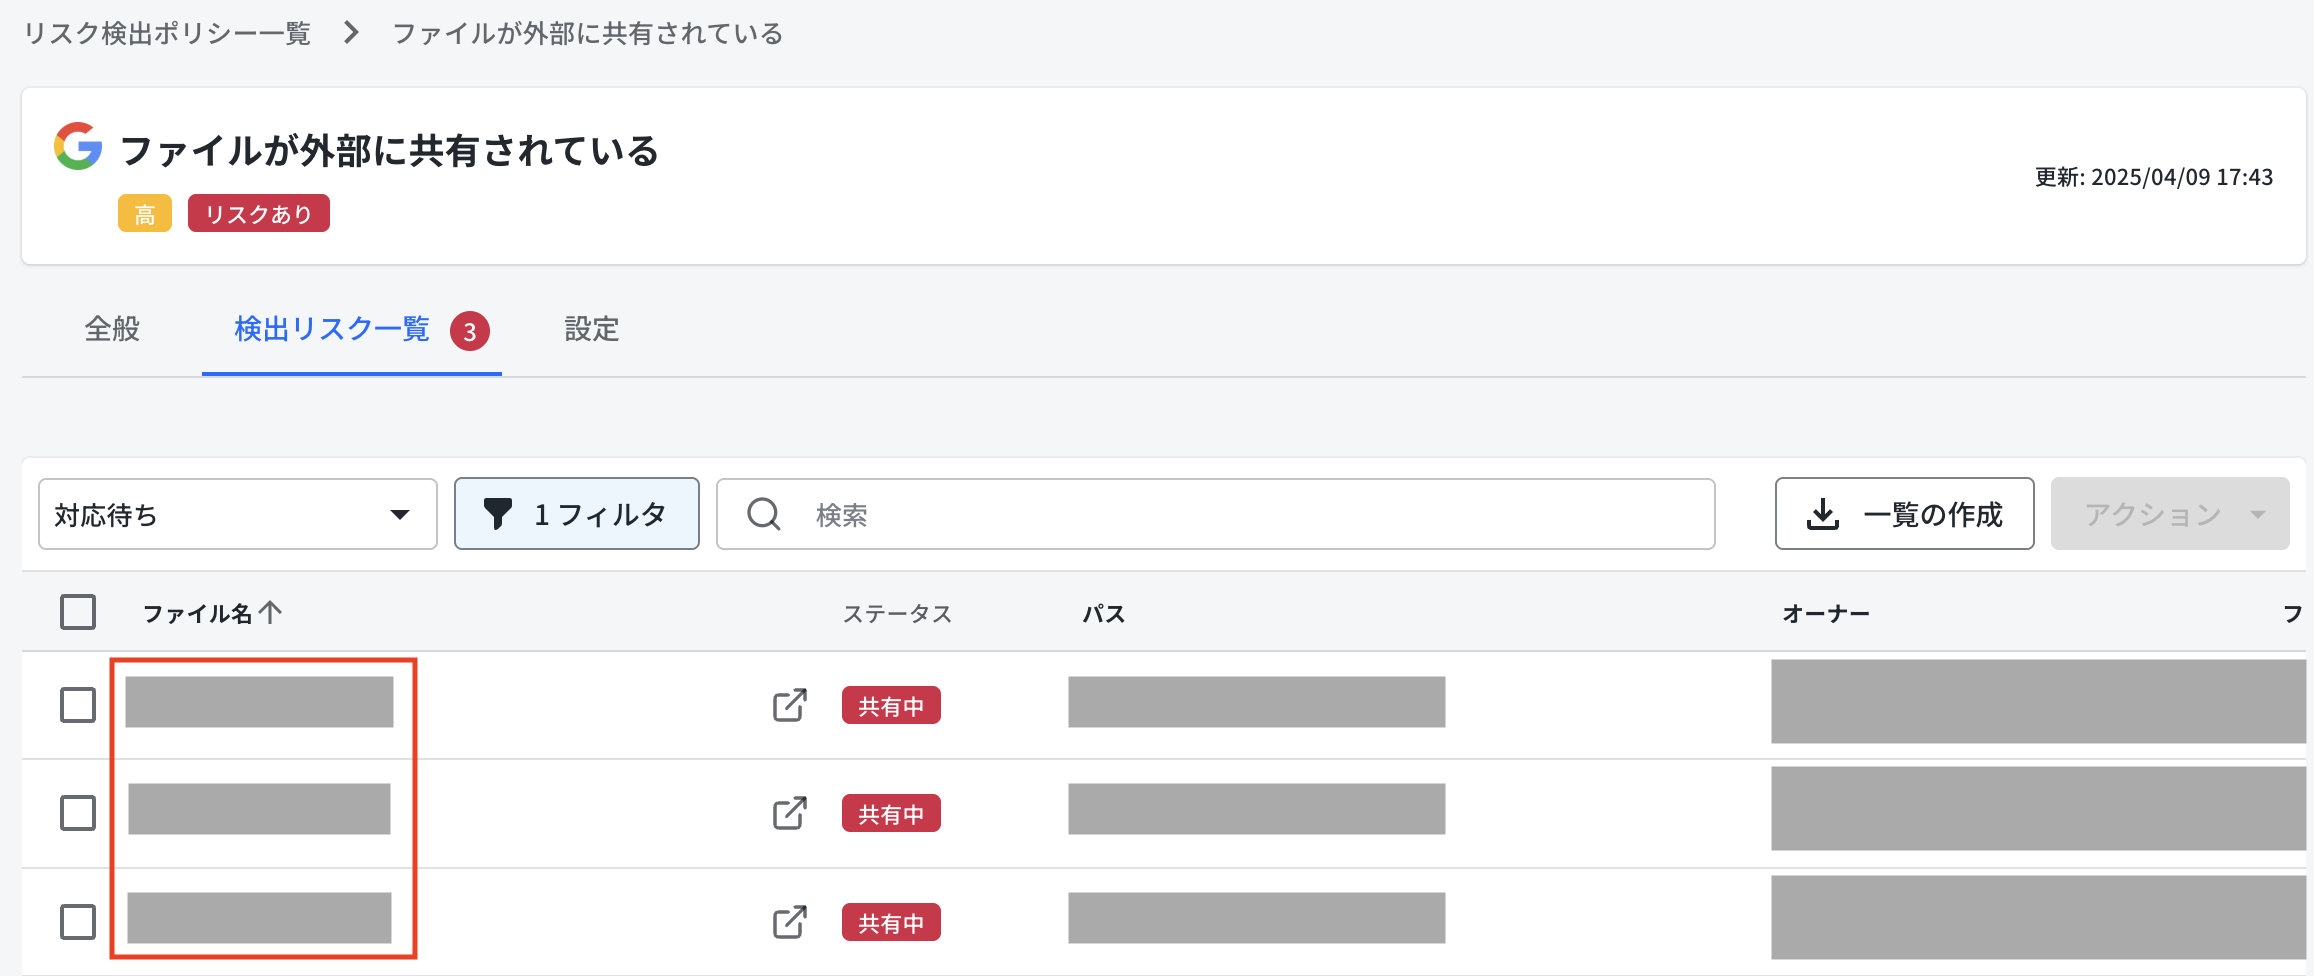Click the funnel filter icon
2314x976 pixels.
497,513
